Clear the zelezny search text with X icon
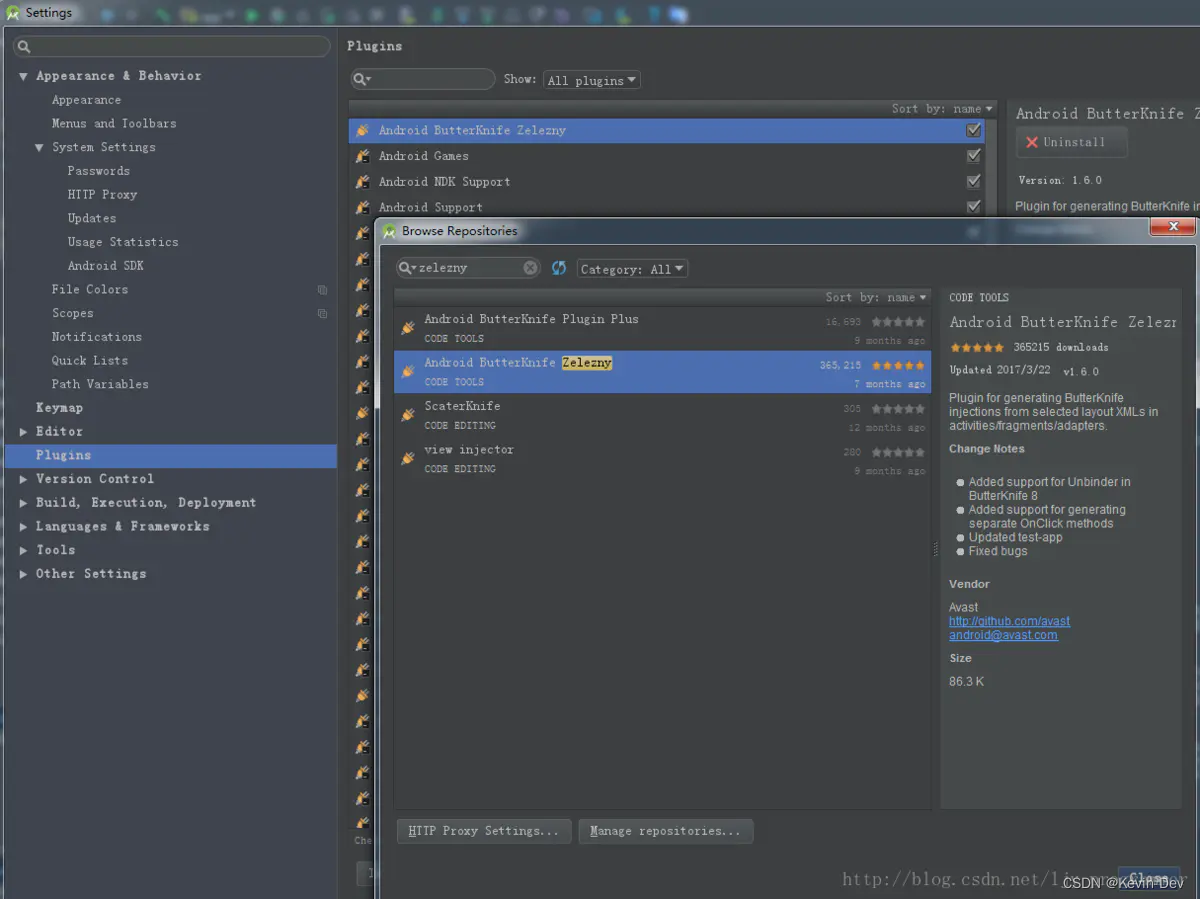Screen dimensions: 1200x899 [530, 268]
